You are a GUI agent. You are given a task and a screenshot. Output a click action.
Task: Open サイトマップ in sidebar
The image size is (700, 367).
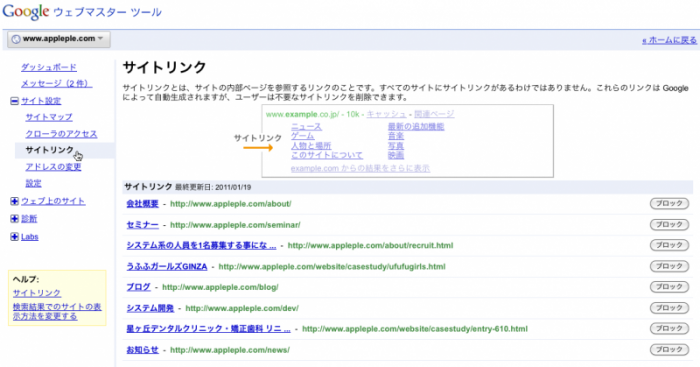(49, 117)
